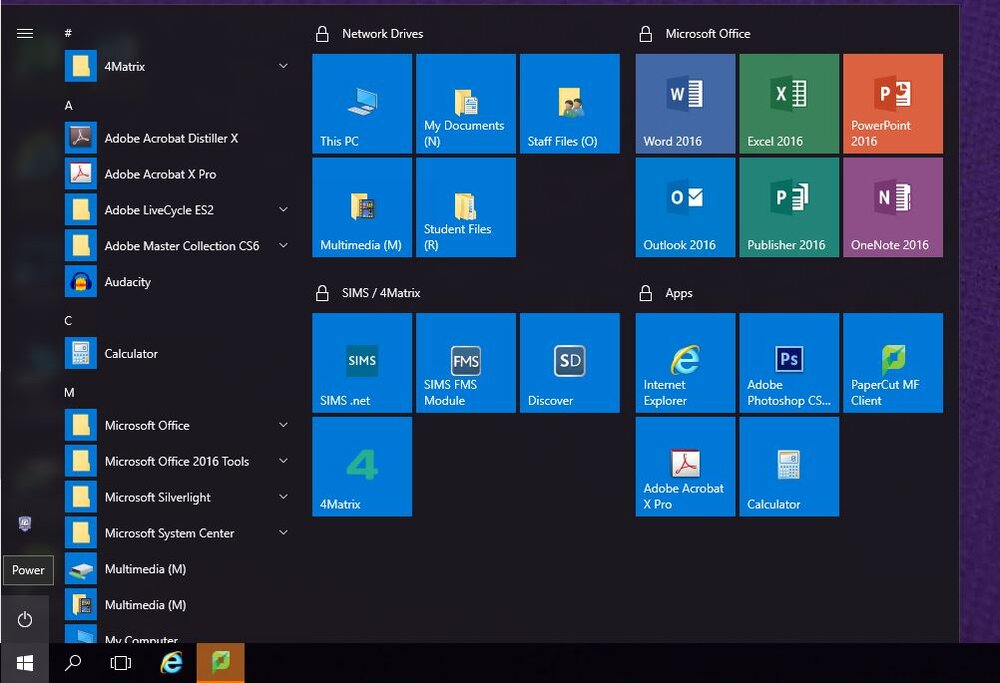Open Task View on the taskbar
This screenshot has height=683, width=1000.
pos(121,663)
